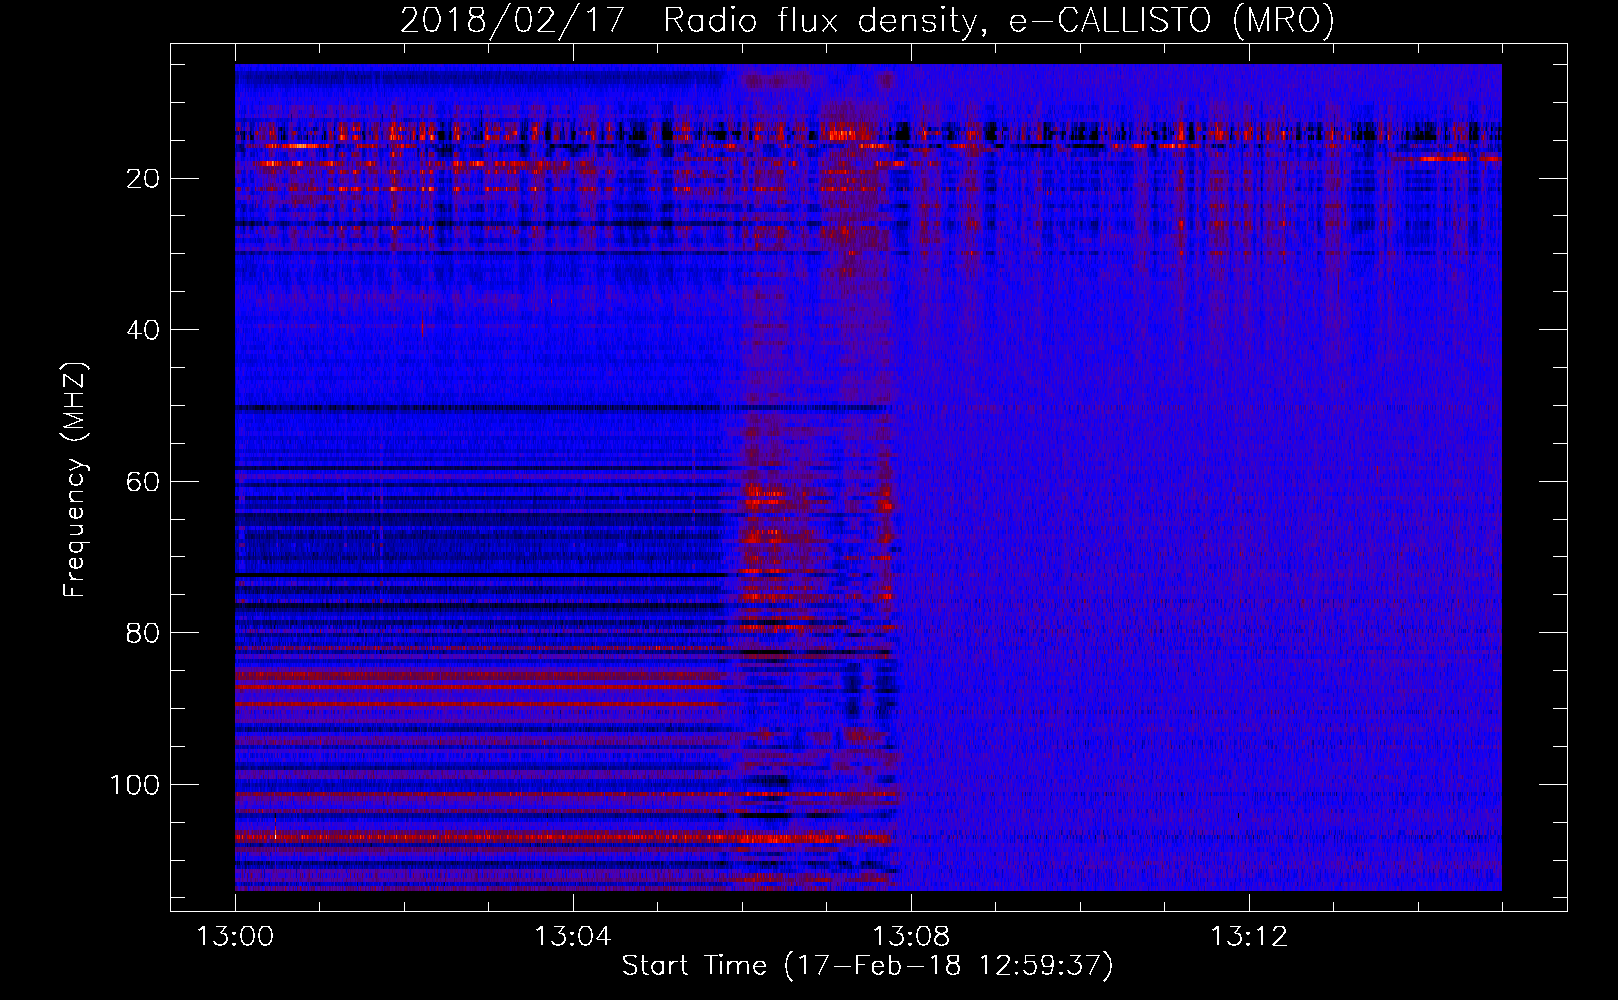Click the 100 MHz frequency tick label
1618x1000 pixels.
135,785
